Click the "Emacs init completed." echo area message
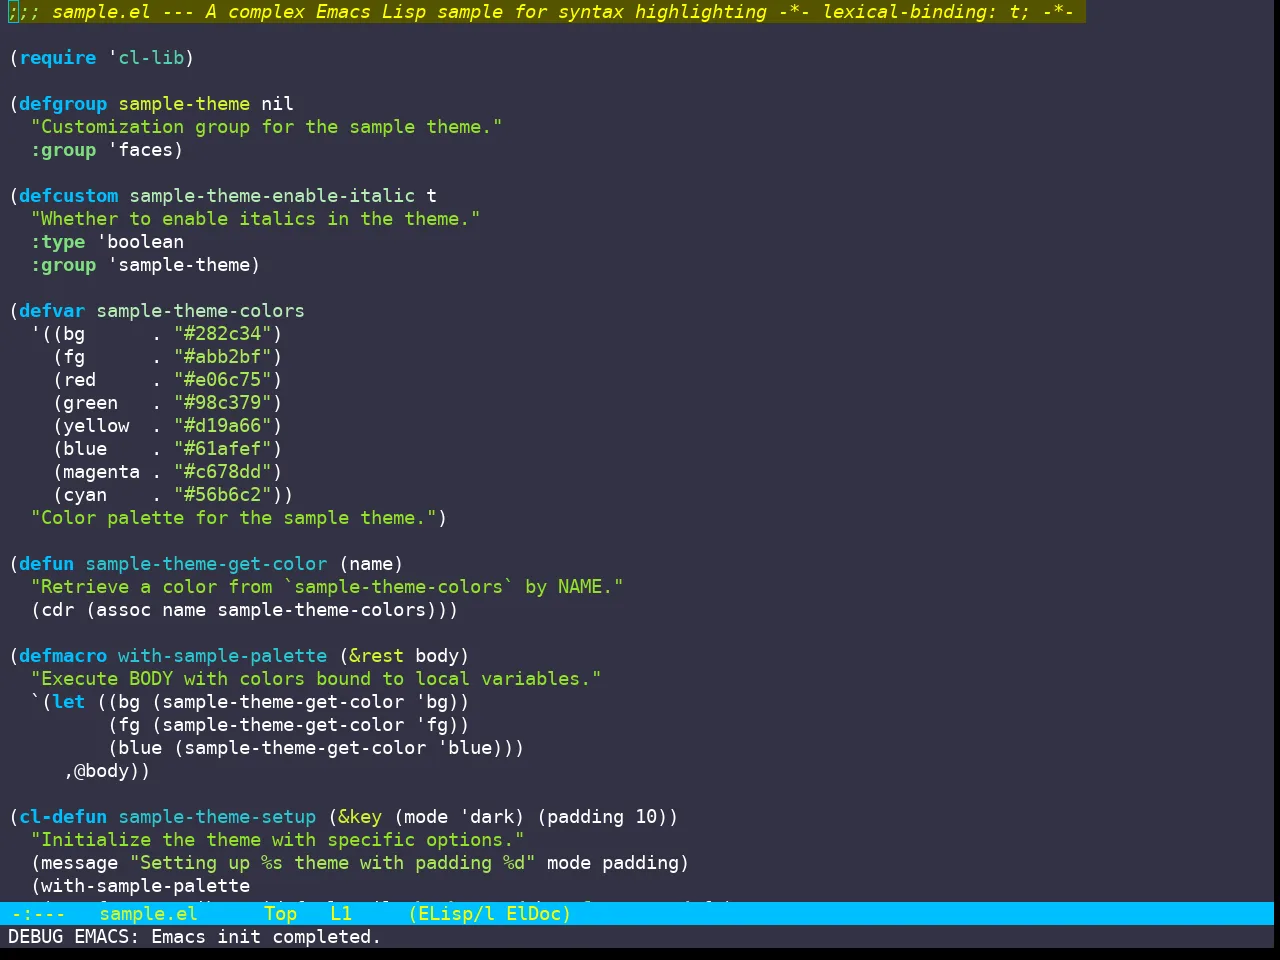Screen dimensions: 1280x960 tap(266, 937)
